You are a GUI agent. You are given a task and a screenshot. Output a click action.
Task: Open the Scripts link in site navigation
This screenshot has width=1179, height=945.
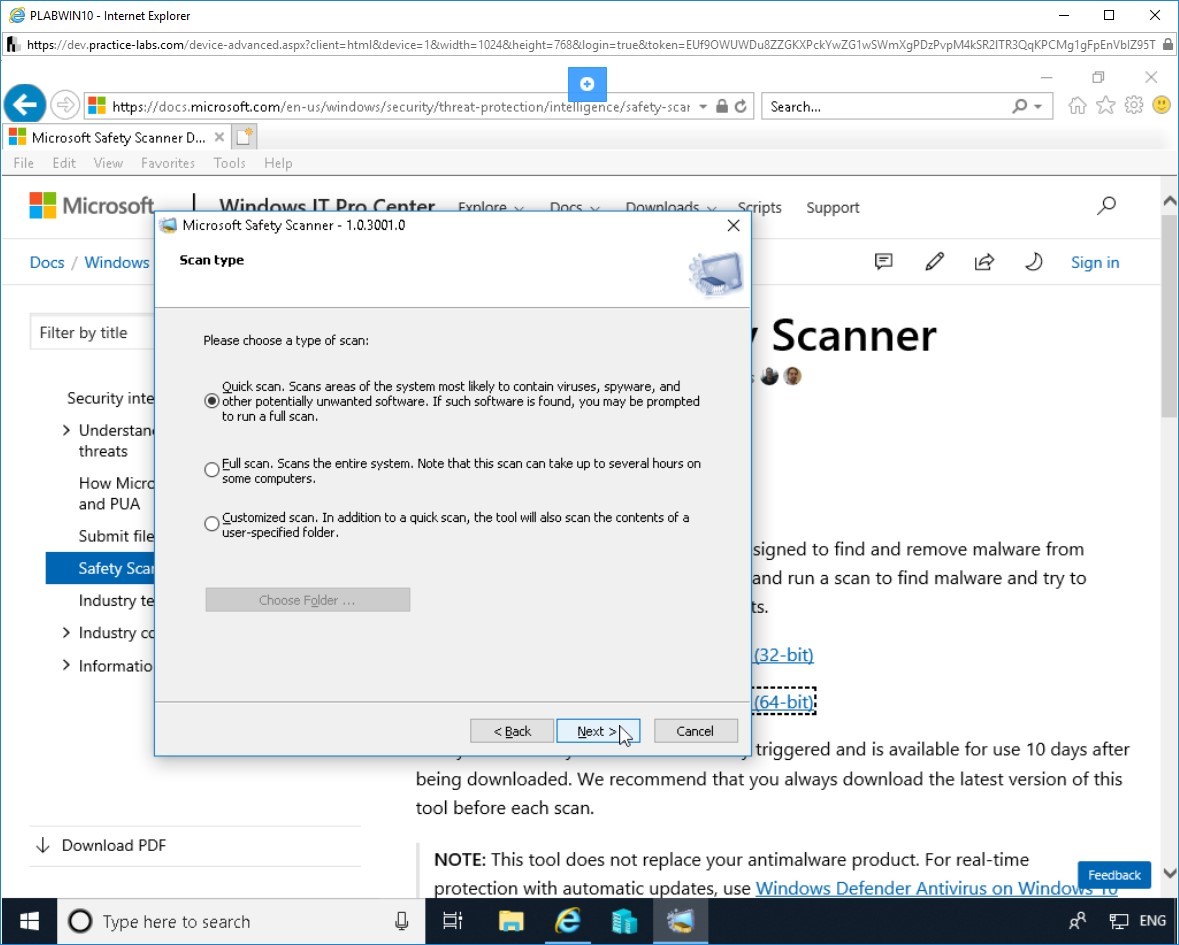(x=759, y=207)
